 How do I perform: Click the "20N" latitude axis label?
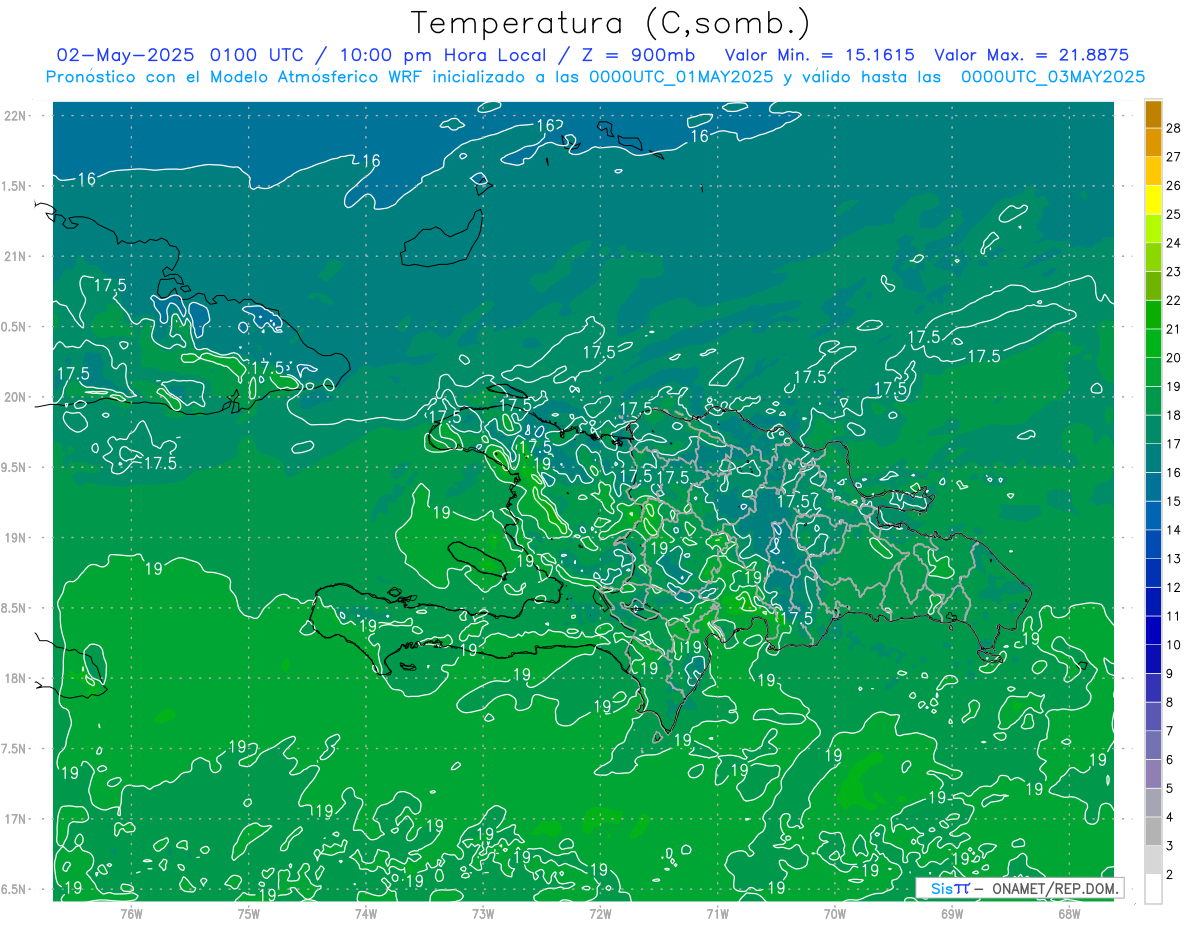[15, 397]
